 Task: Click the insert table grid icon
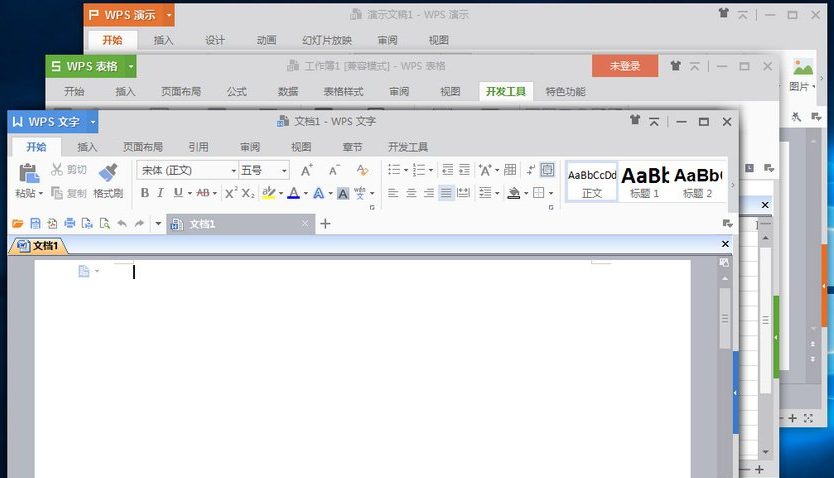[510, 170]
